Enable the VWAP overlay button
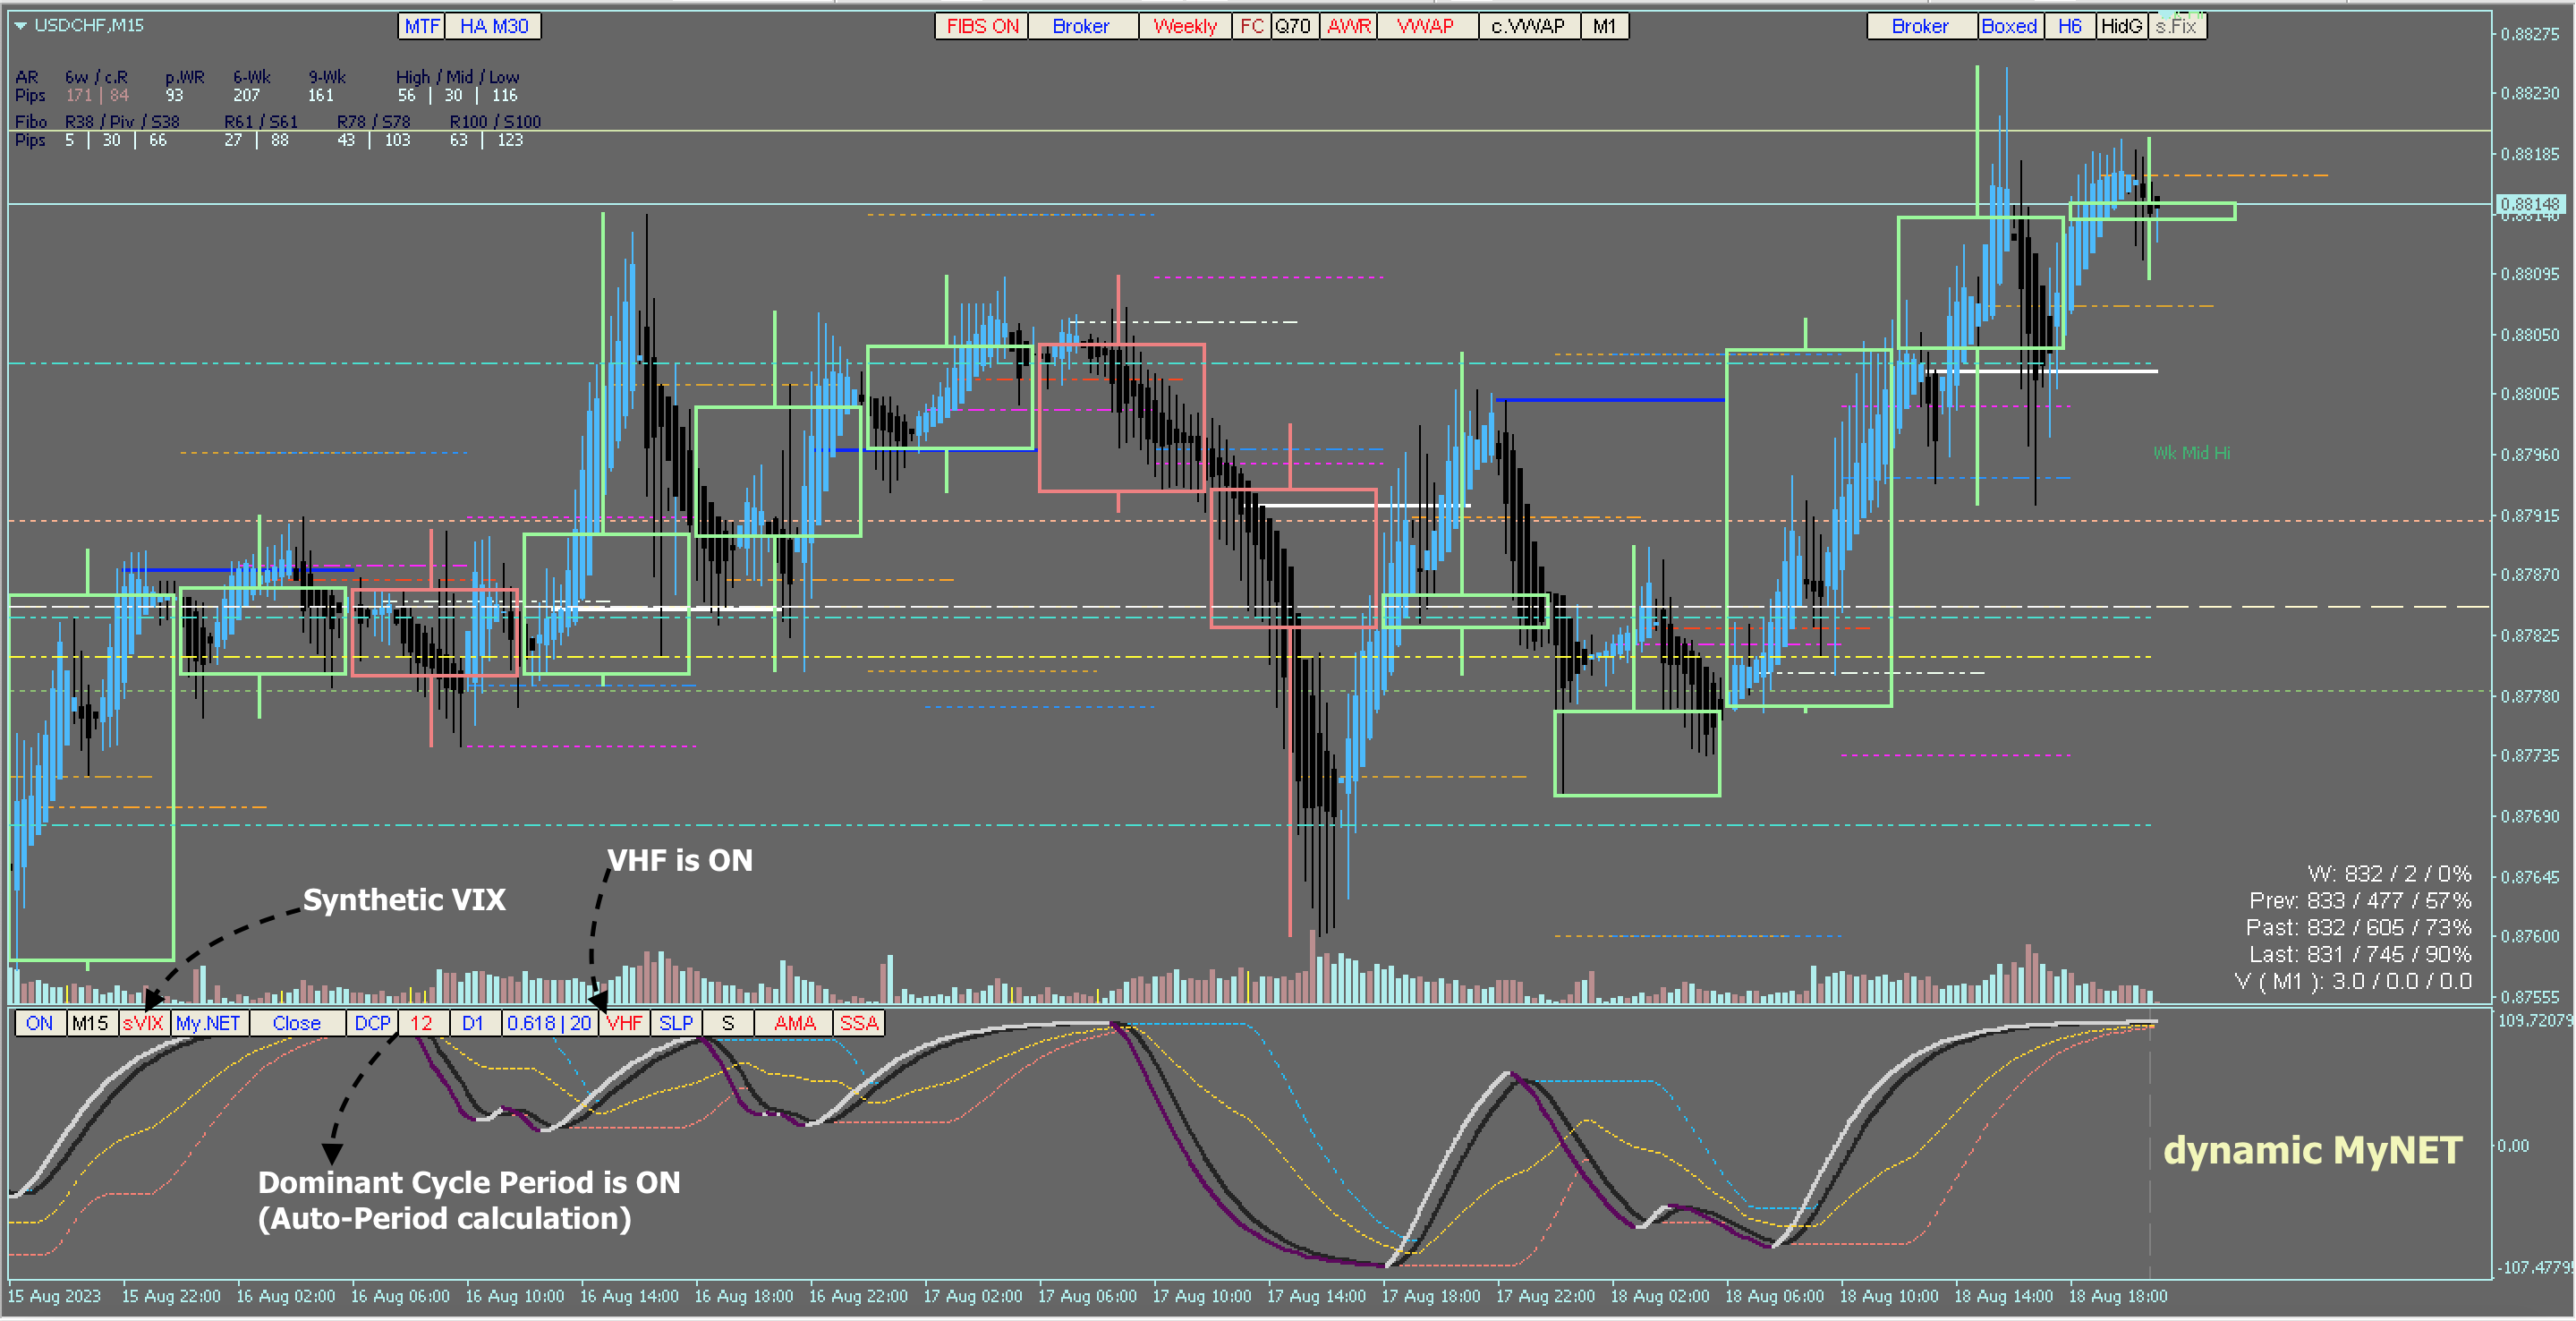Image resolution: width=2576 pixels, height=1321 pixels. [1425, 26]
